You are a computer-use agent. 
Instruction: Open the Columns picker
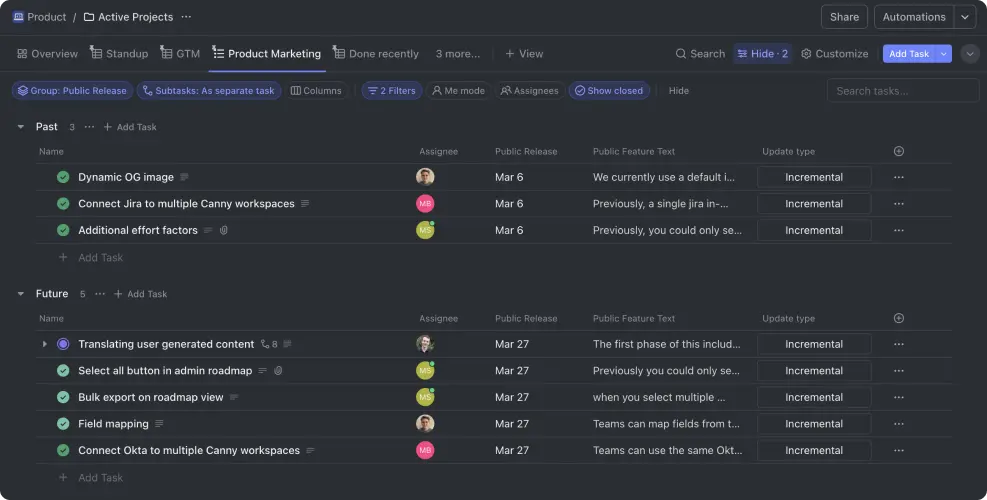pos(316,91)
